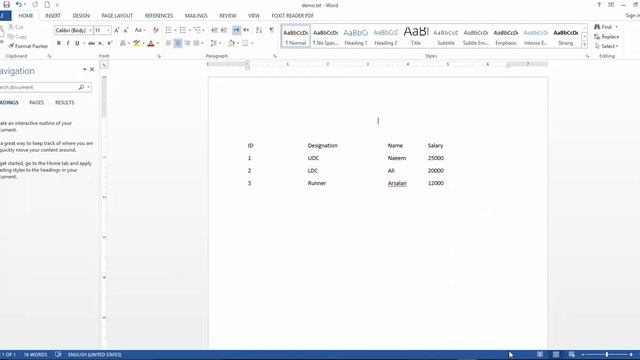This screenshot has width=640, height=360.
Task: Clear all formatting eraser icon
Action: click(156, 30)
